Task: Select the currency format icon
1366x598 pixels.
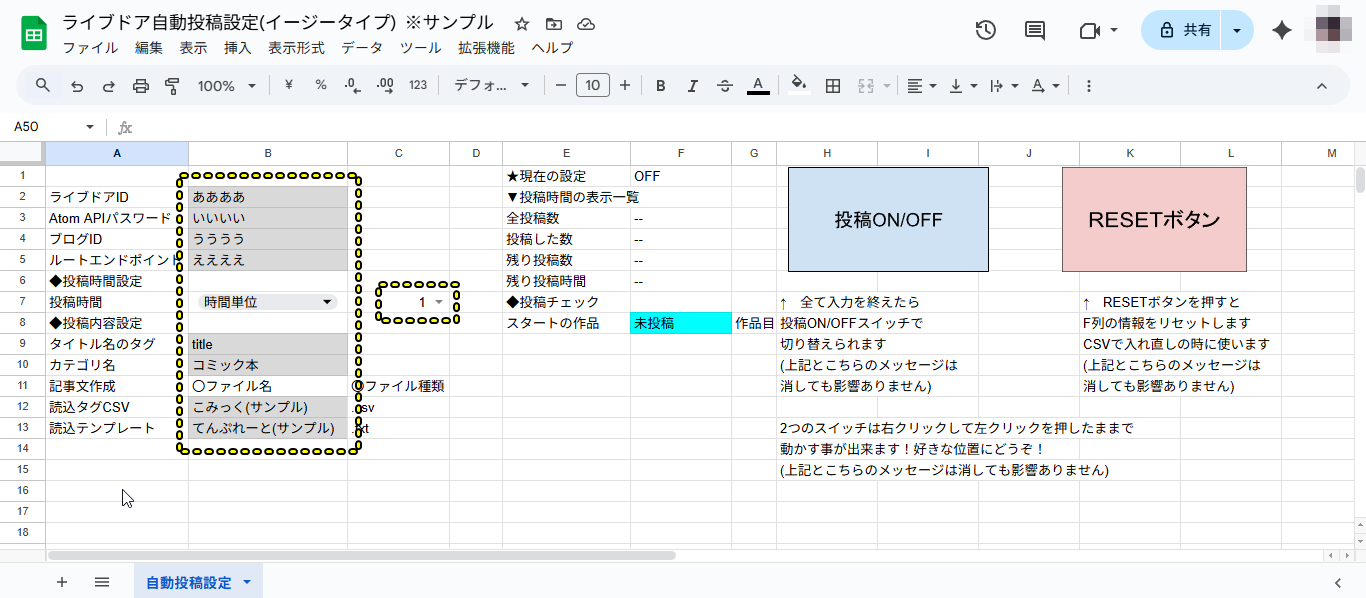Action: tap(287, 86)
